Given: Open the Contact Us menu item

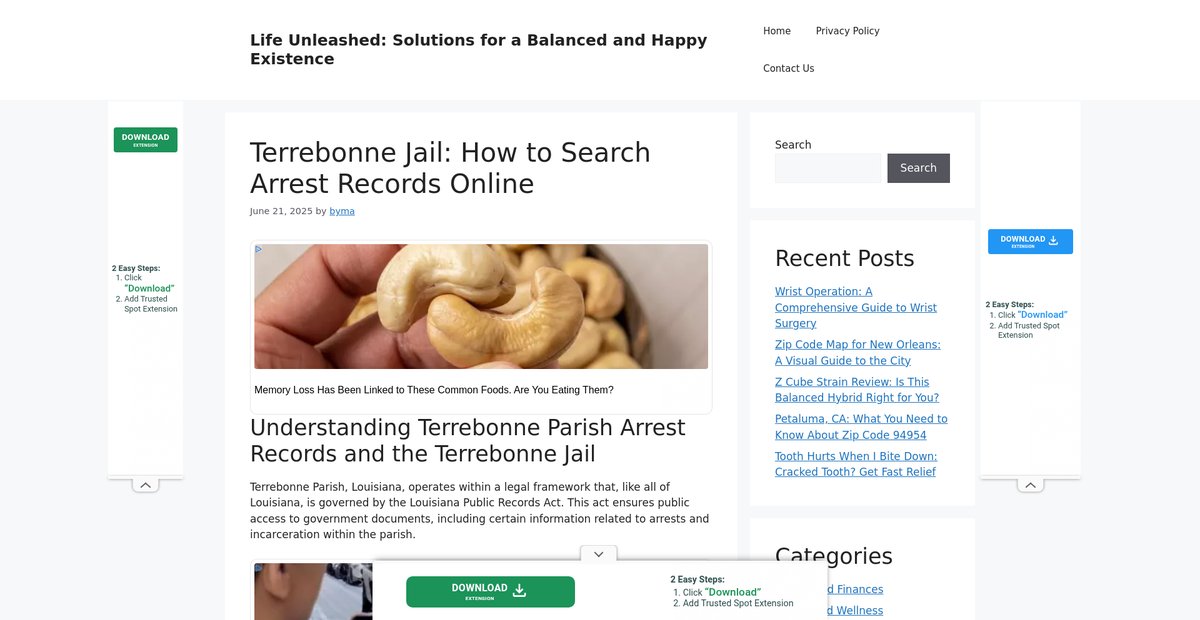Looking at the screenshot, I should 788,68.
